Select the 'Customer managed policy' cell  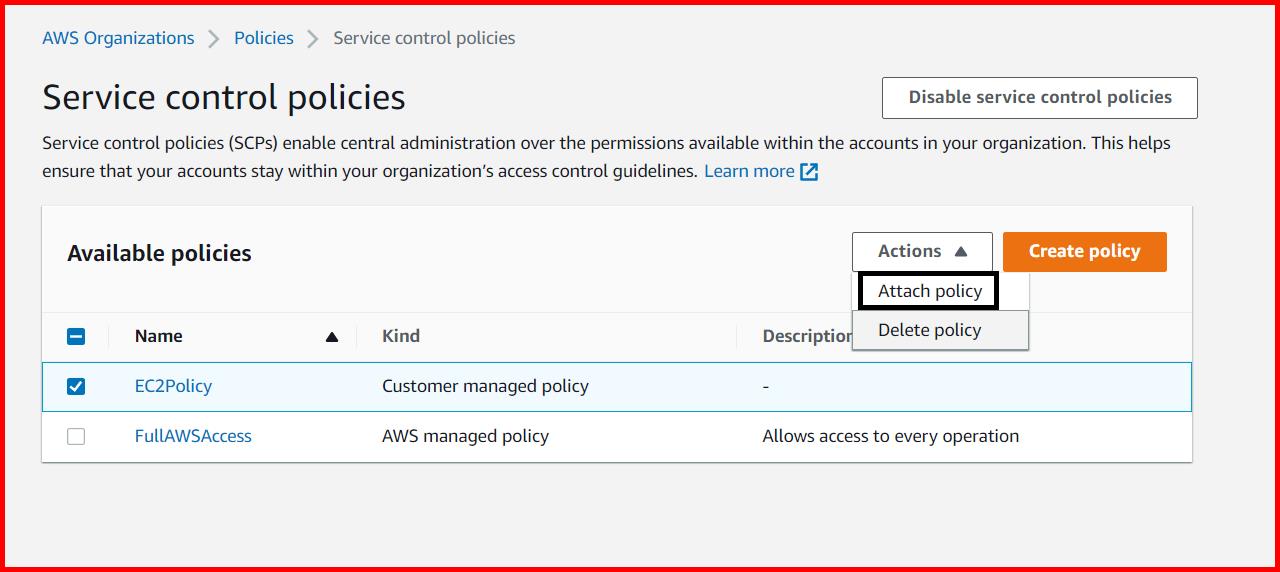(x=485, y=386)
